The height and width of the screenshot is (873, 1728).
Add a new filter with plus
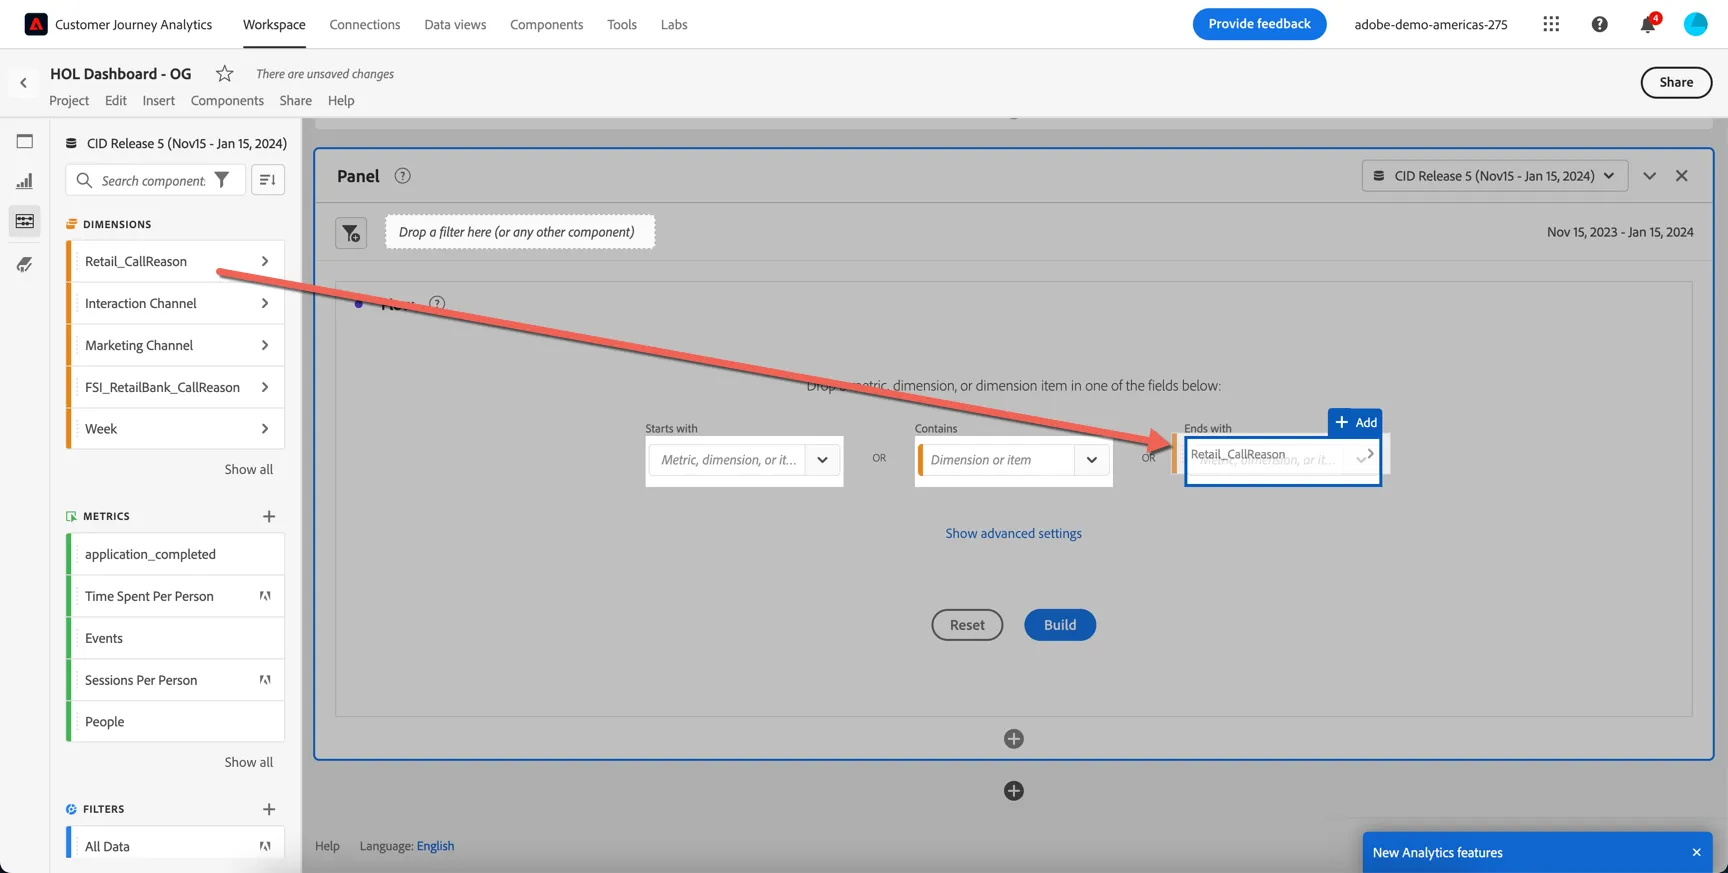[269, 809]
